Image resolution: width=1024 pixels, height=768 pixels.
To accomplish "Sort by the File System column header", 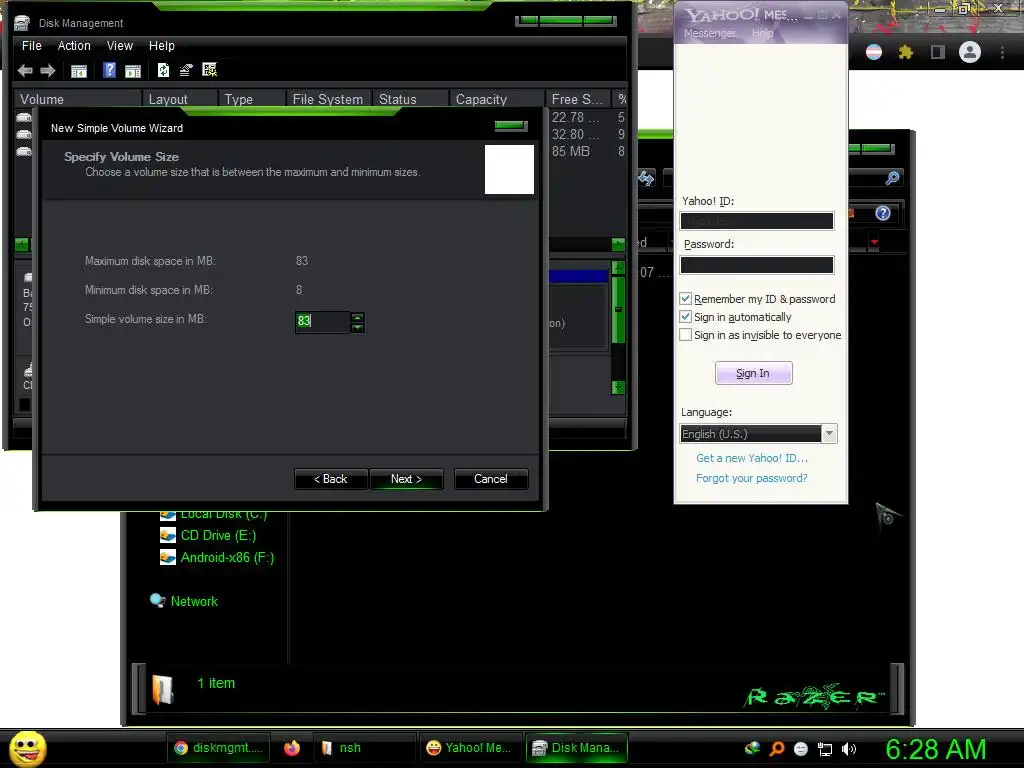I will tap(328, 99).
